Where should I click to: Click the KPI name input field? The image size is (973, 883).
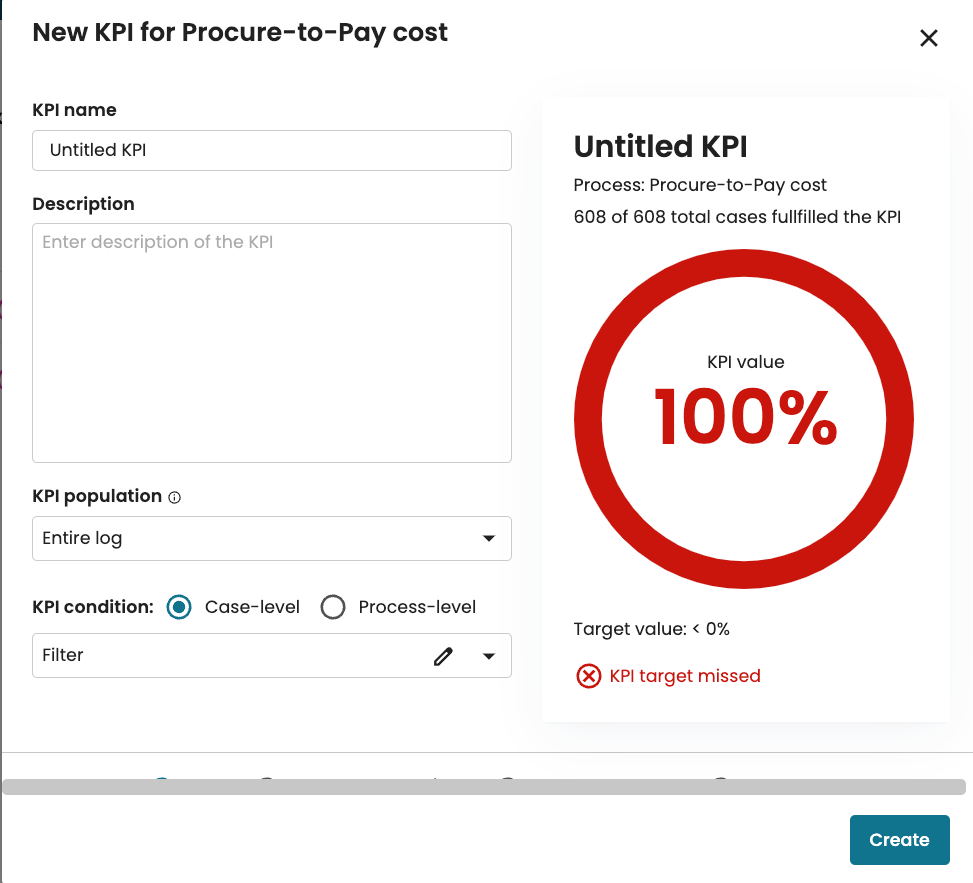(271, 150)
